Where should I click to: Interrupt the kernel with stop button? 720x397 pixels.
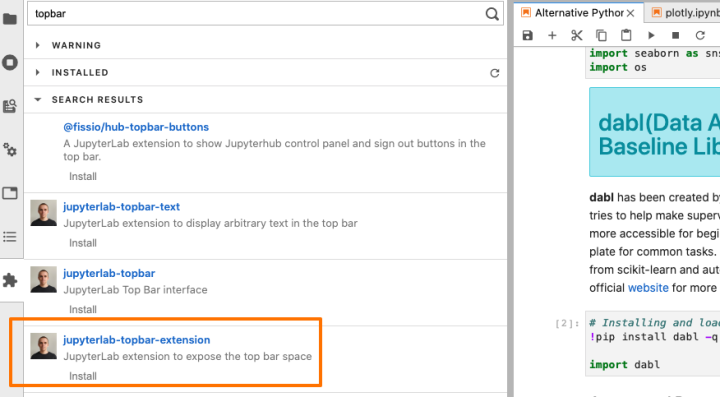point(675,35)
